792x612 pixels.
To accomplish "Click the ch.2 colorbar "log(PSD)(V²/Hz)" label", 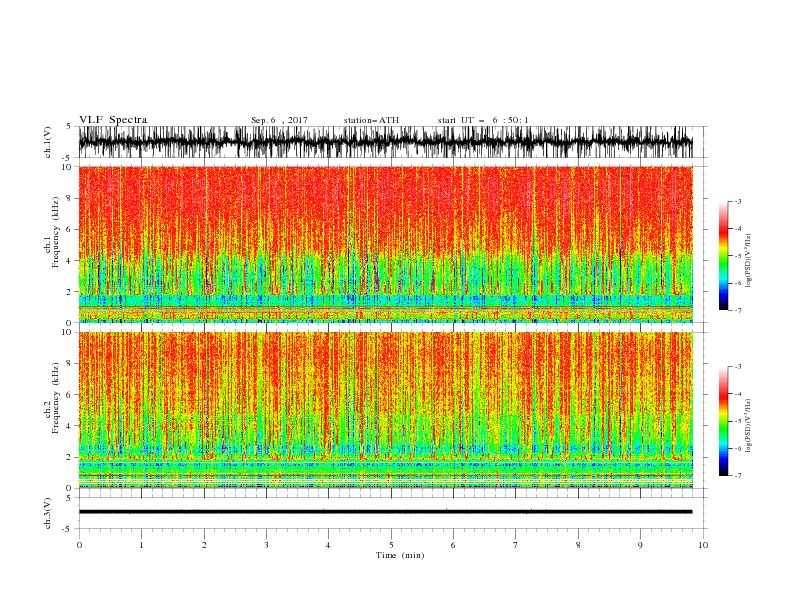I will (748, 426).
